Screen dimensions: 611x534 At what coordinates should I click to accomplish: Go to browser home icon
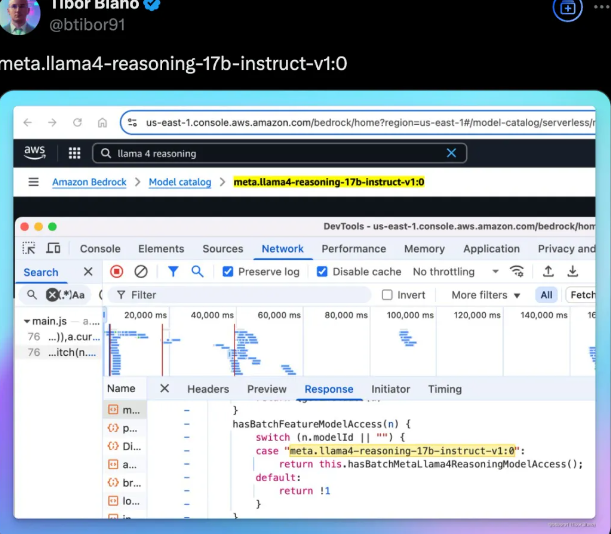[x=102, y=123]
